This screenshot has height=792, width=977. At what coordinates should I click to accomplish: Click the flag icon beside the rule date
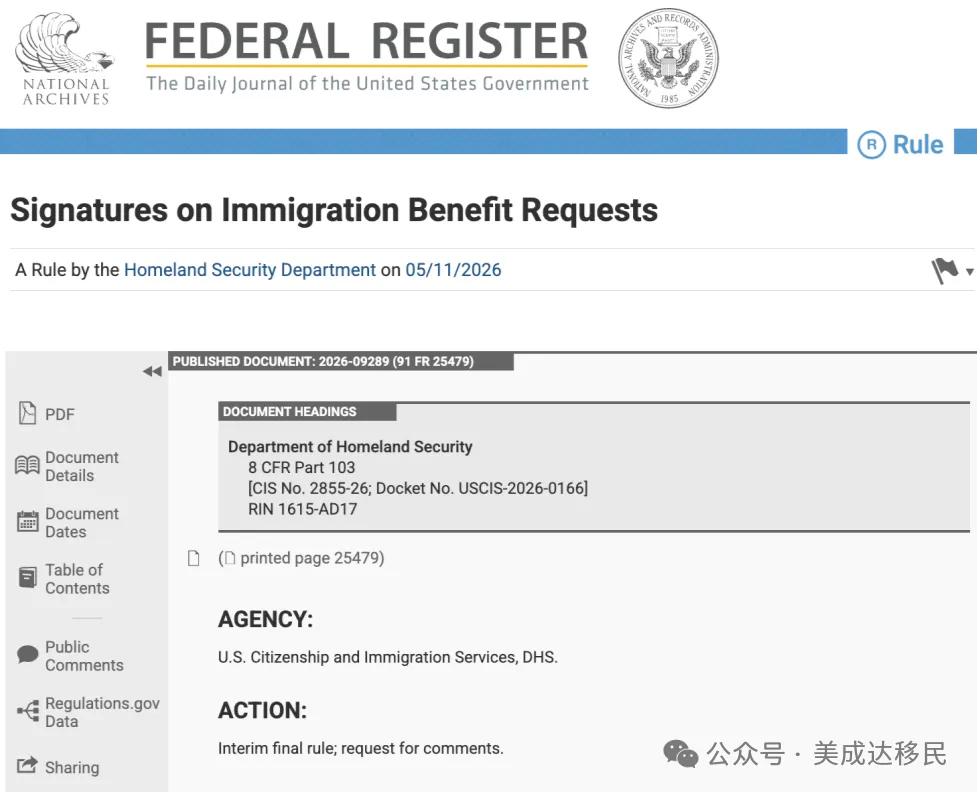[945, 270]
